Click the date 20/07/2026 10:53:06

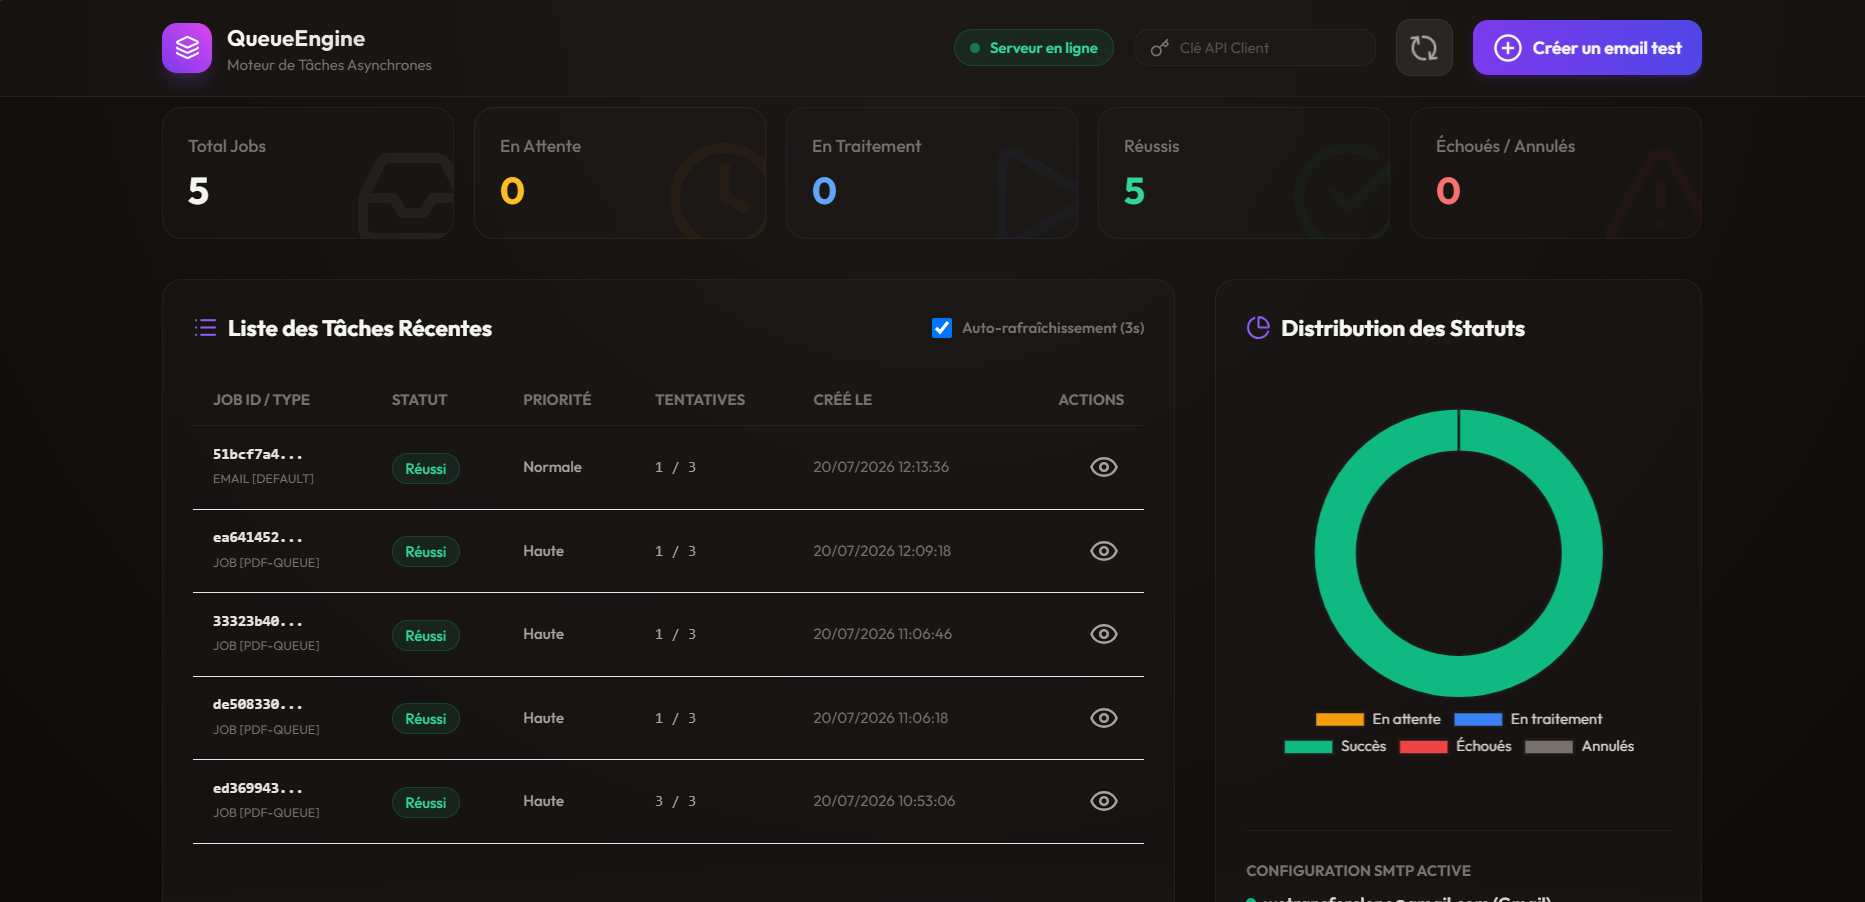tap(884, 801)
